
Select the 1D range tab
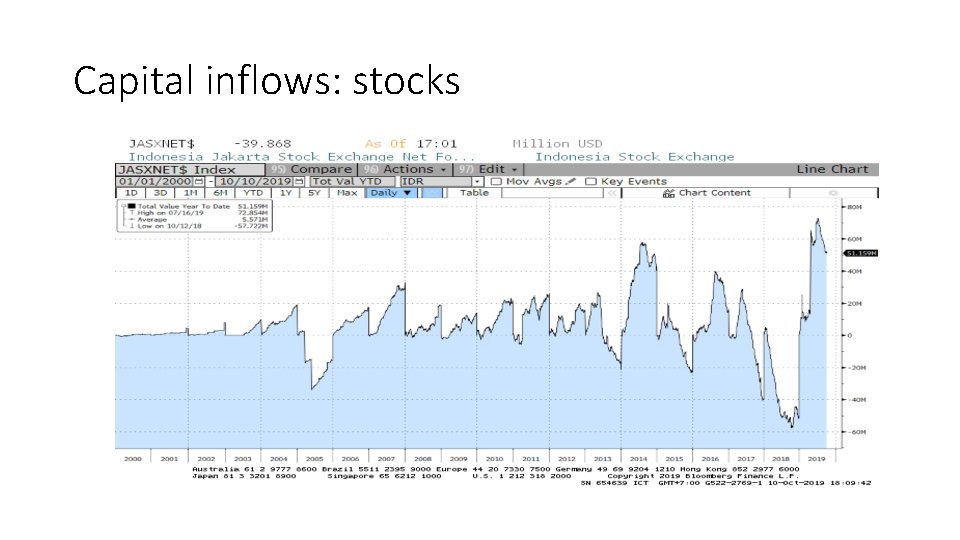tap(131, 193)
